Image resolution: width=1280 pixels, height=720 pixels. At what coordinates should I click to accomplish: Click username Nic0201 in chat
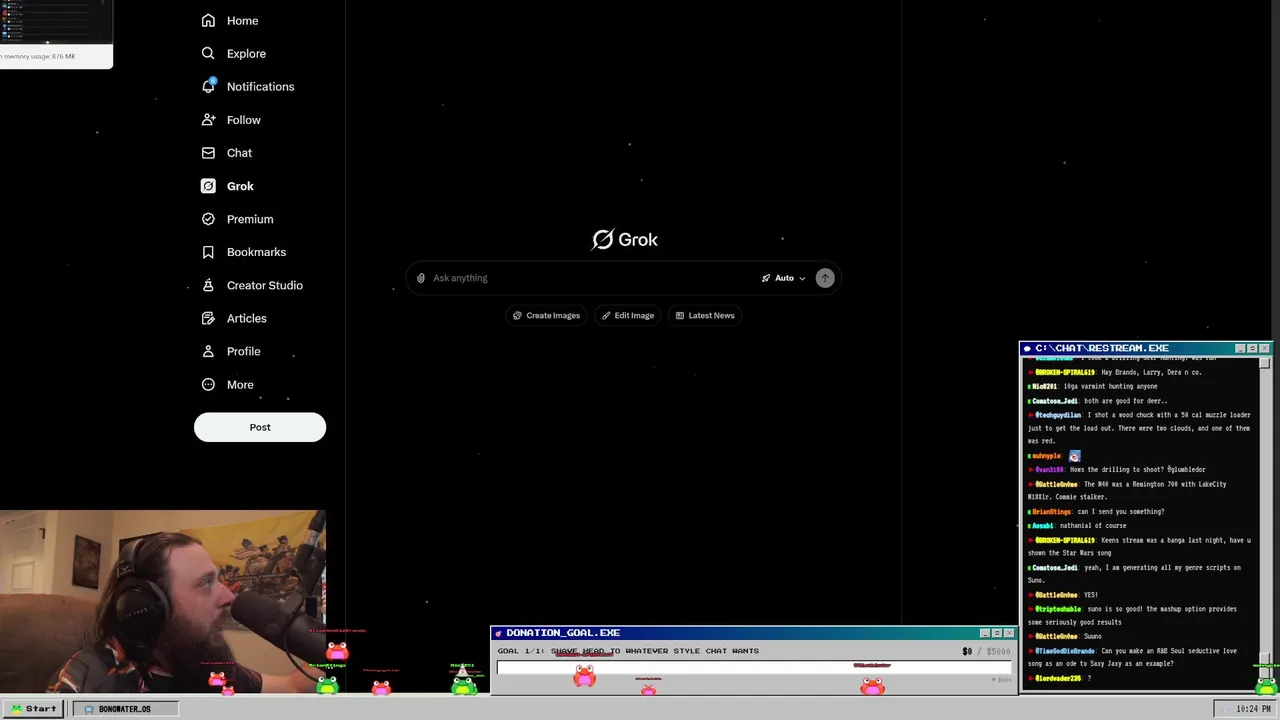[1044, 386]
